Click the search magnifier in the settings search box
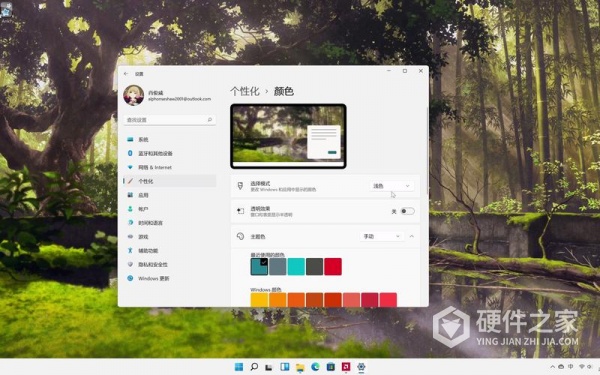Viewport: 600px width, 375px height. tap(210, 120)
